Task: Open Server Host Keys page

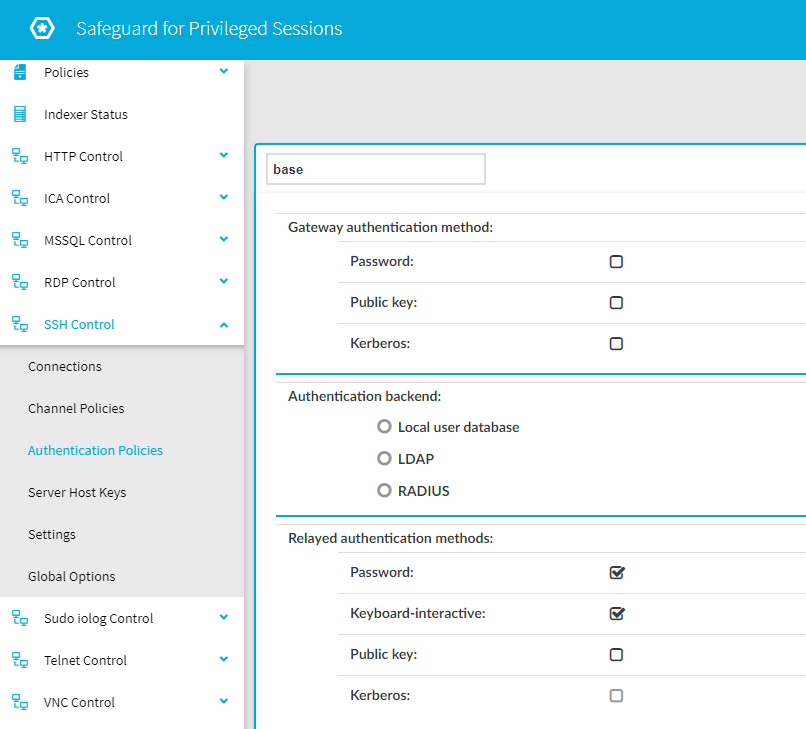Action: (77, 493)
